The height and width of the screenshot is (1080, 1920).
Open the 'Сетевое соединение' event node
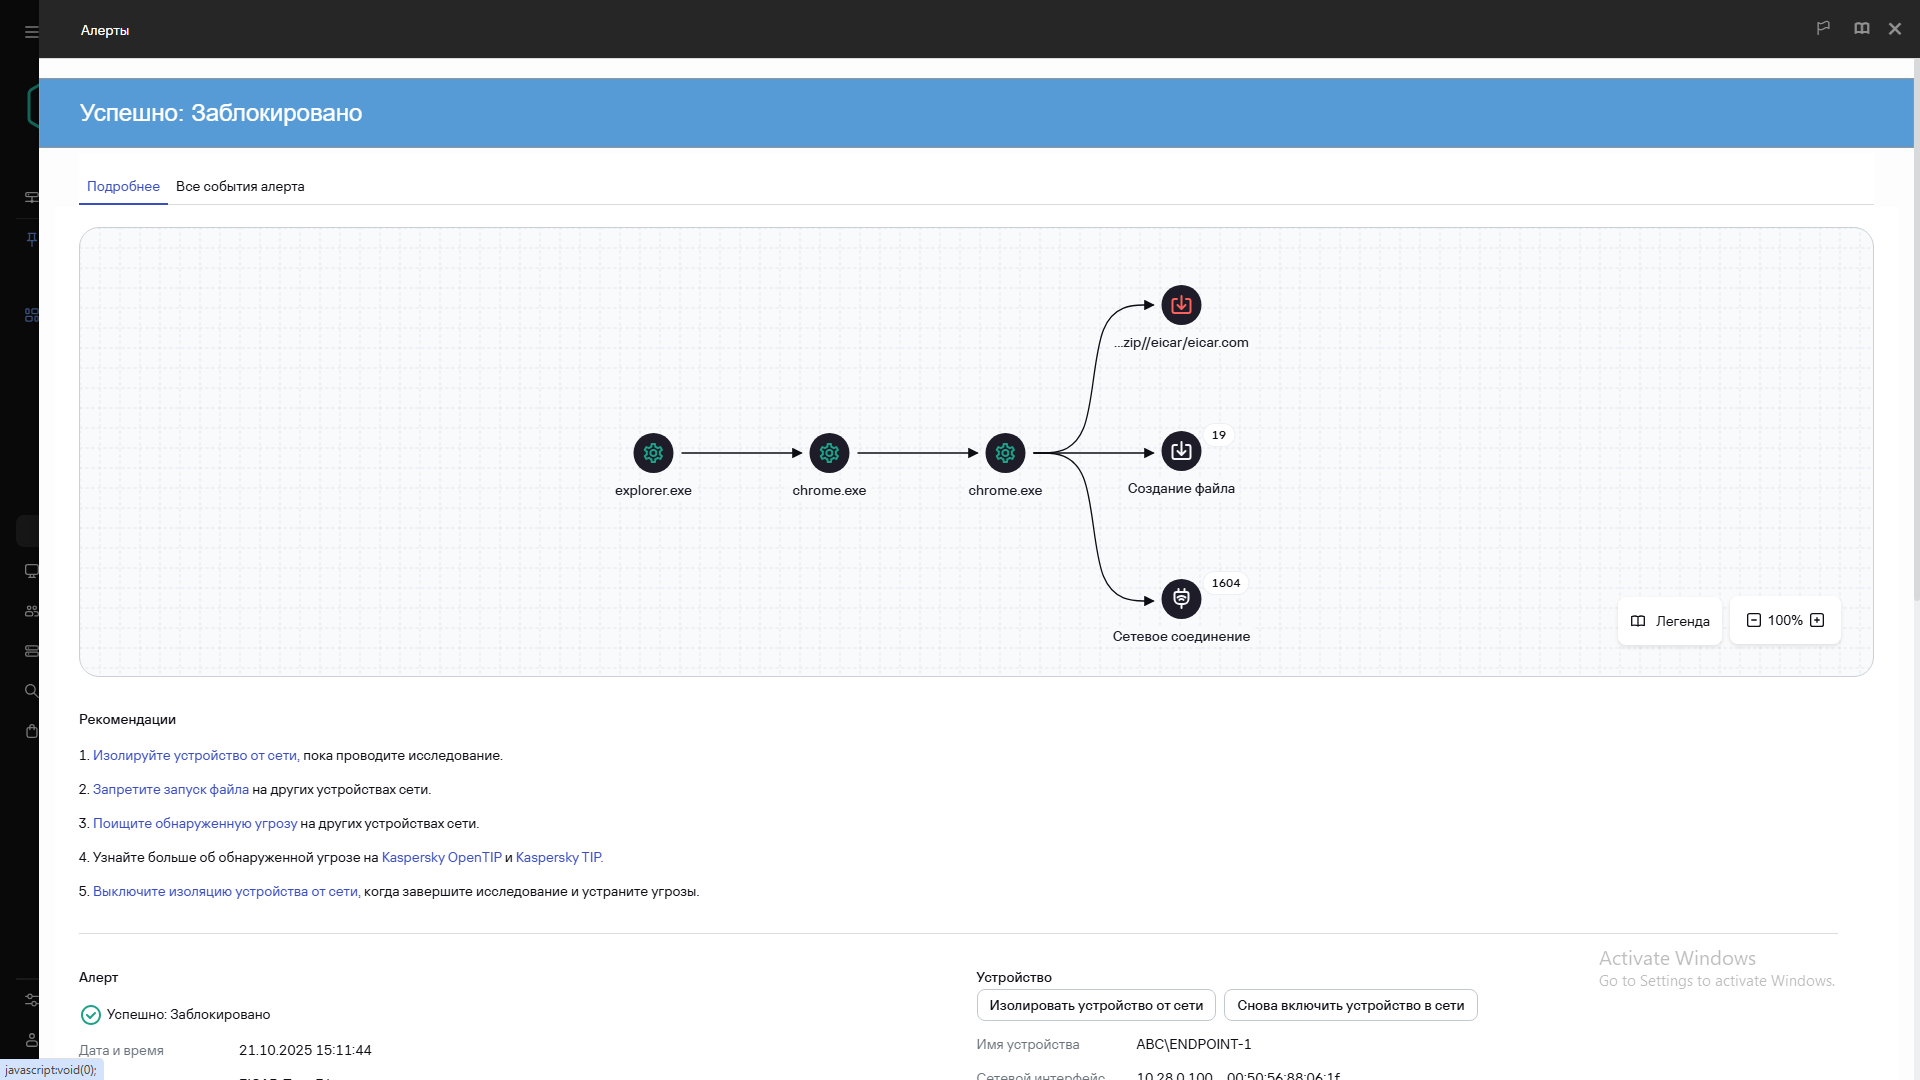1181,599
